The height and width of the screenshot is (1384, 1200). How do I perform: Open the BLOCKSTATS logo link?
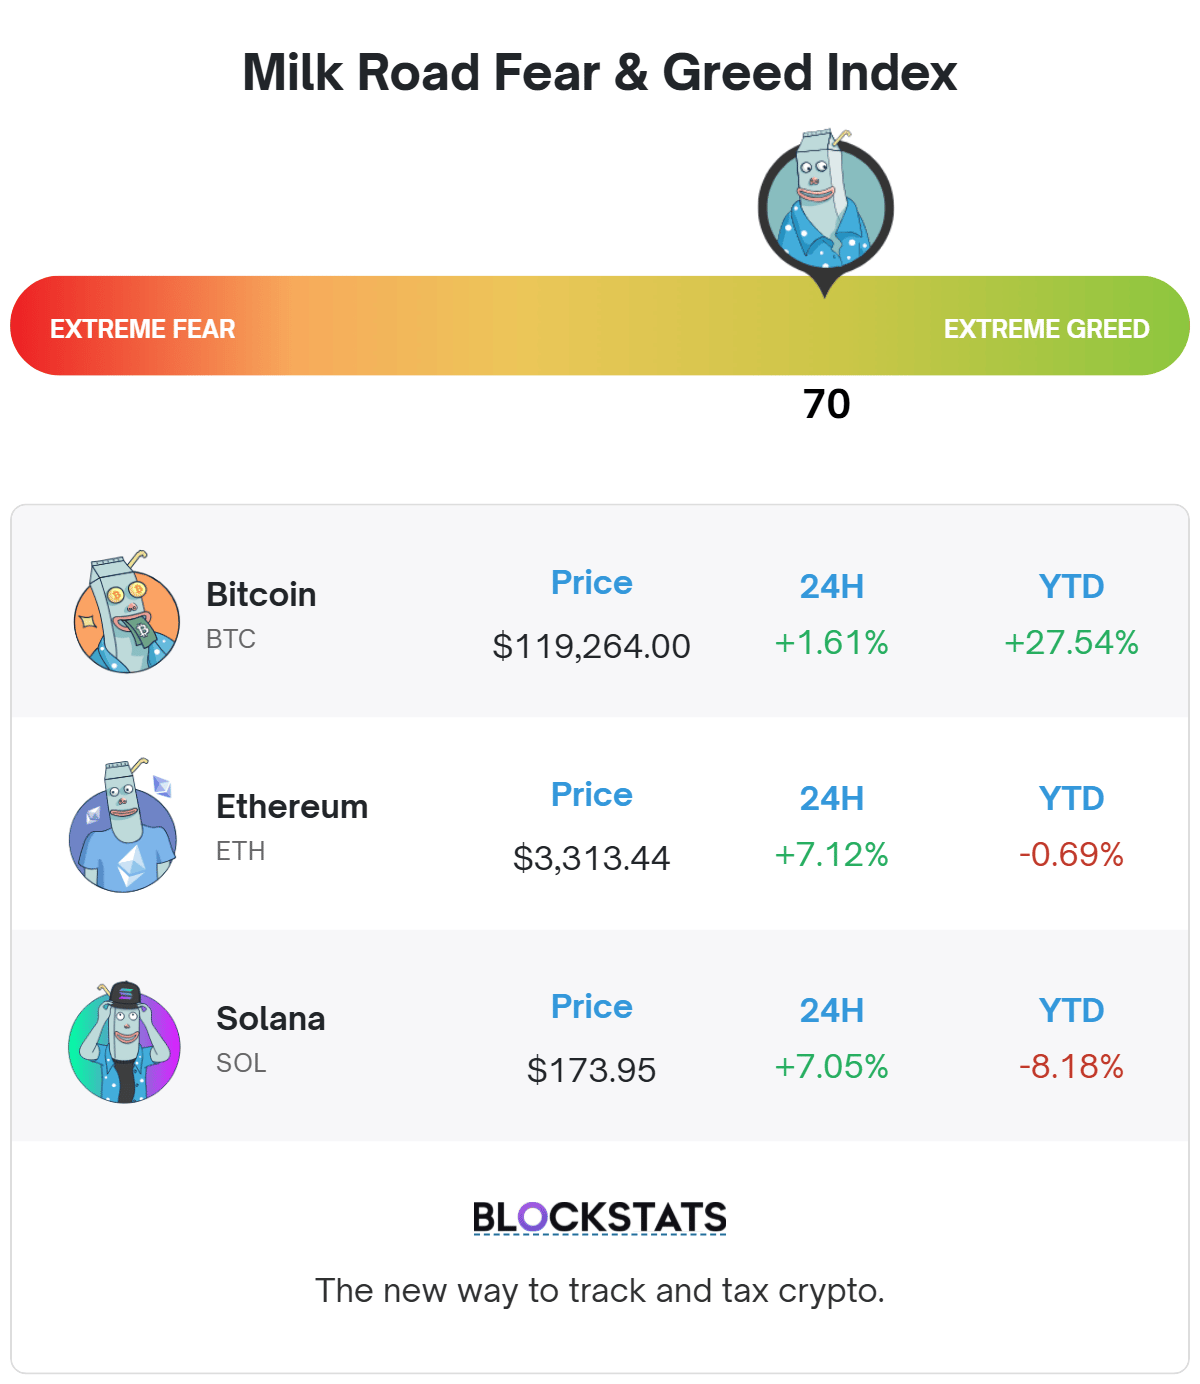pyautogui.click(x=600, y=1218)
